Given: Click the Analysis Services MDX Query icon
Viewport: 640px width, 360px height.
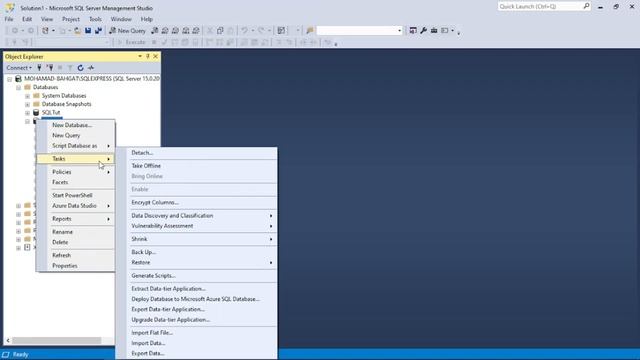Looking at the screenshot, I should 165,31.
